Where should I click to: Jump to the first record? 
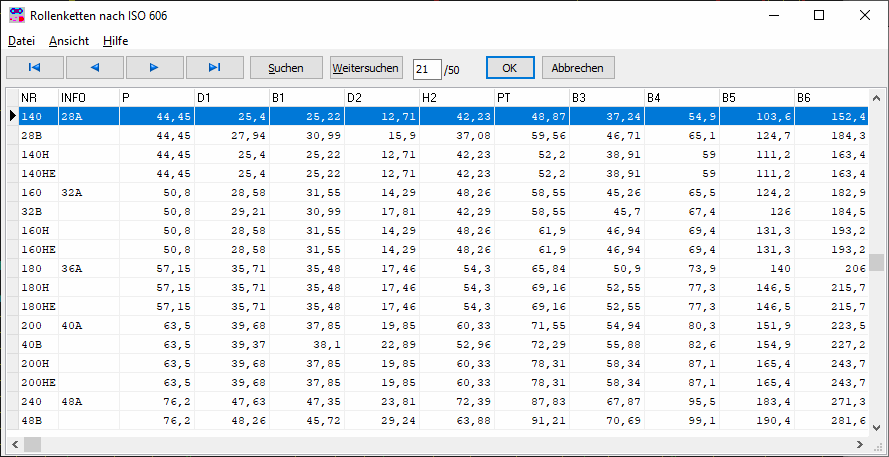[35, 68]
